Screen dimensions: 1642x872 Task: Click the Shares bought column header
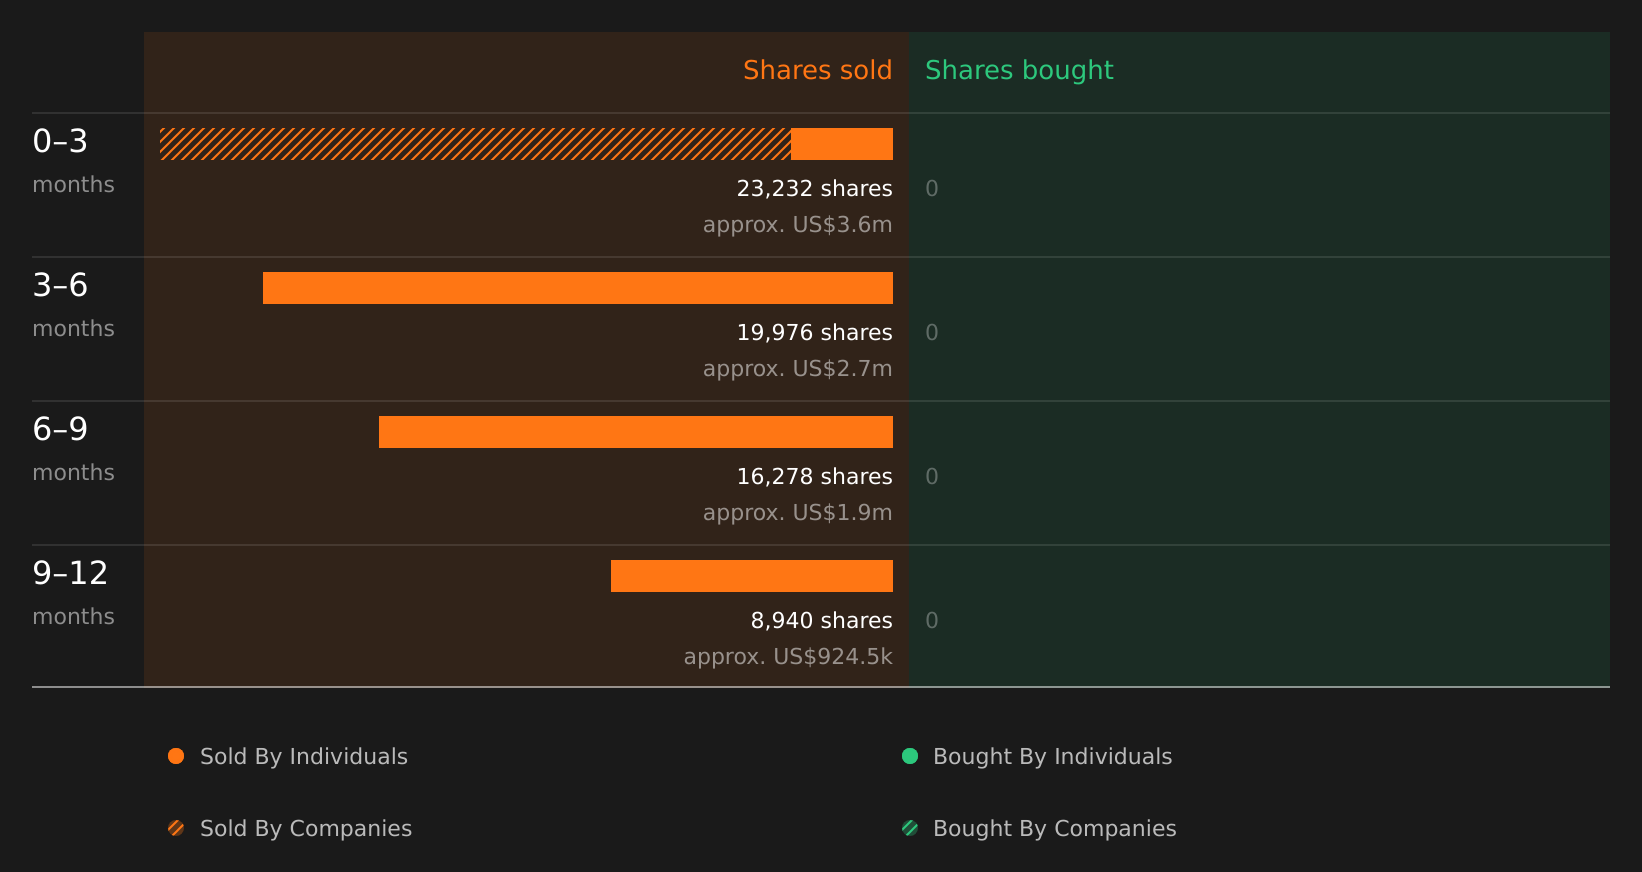click(1019, 71)
